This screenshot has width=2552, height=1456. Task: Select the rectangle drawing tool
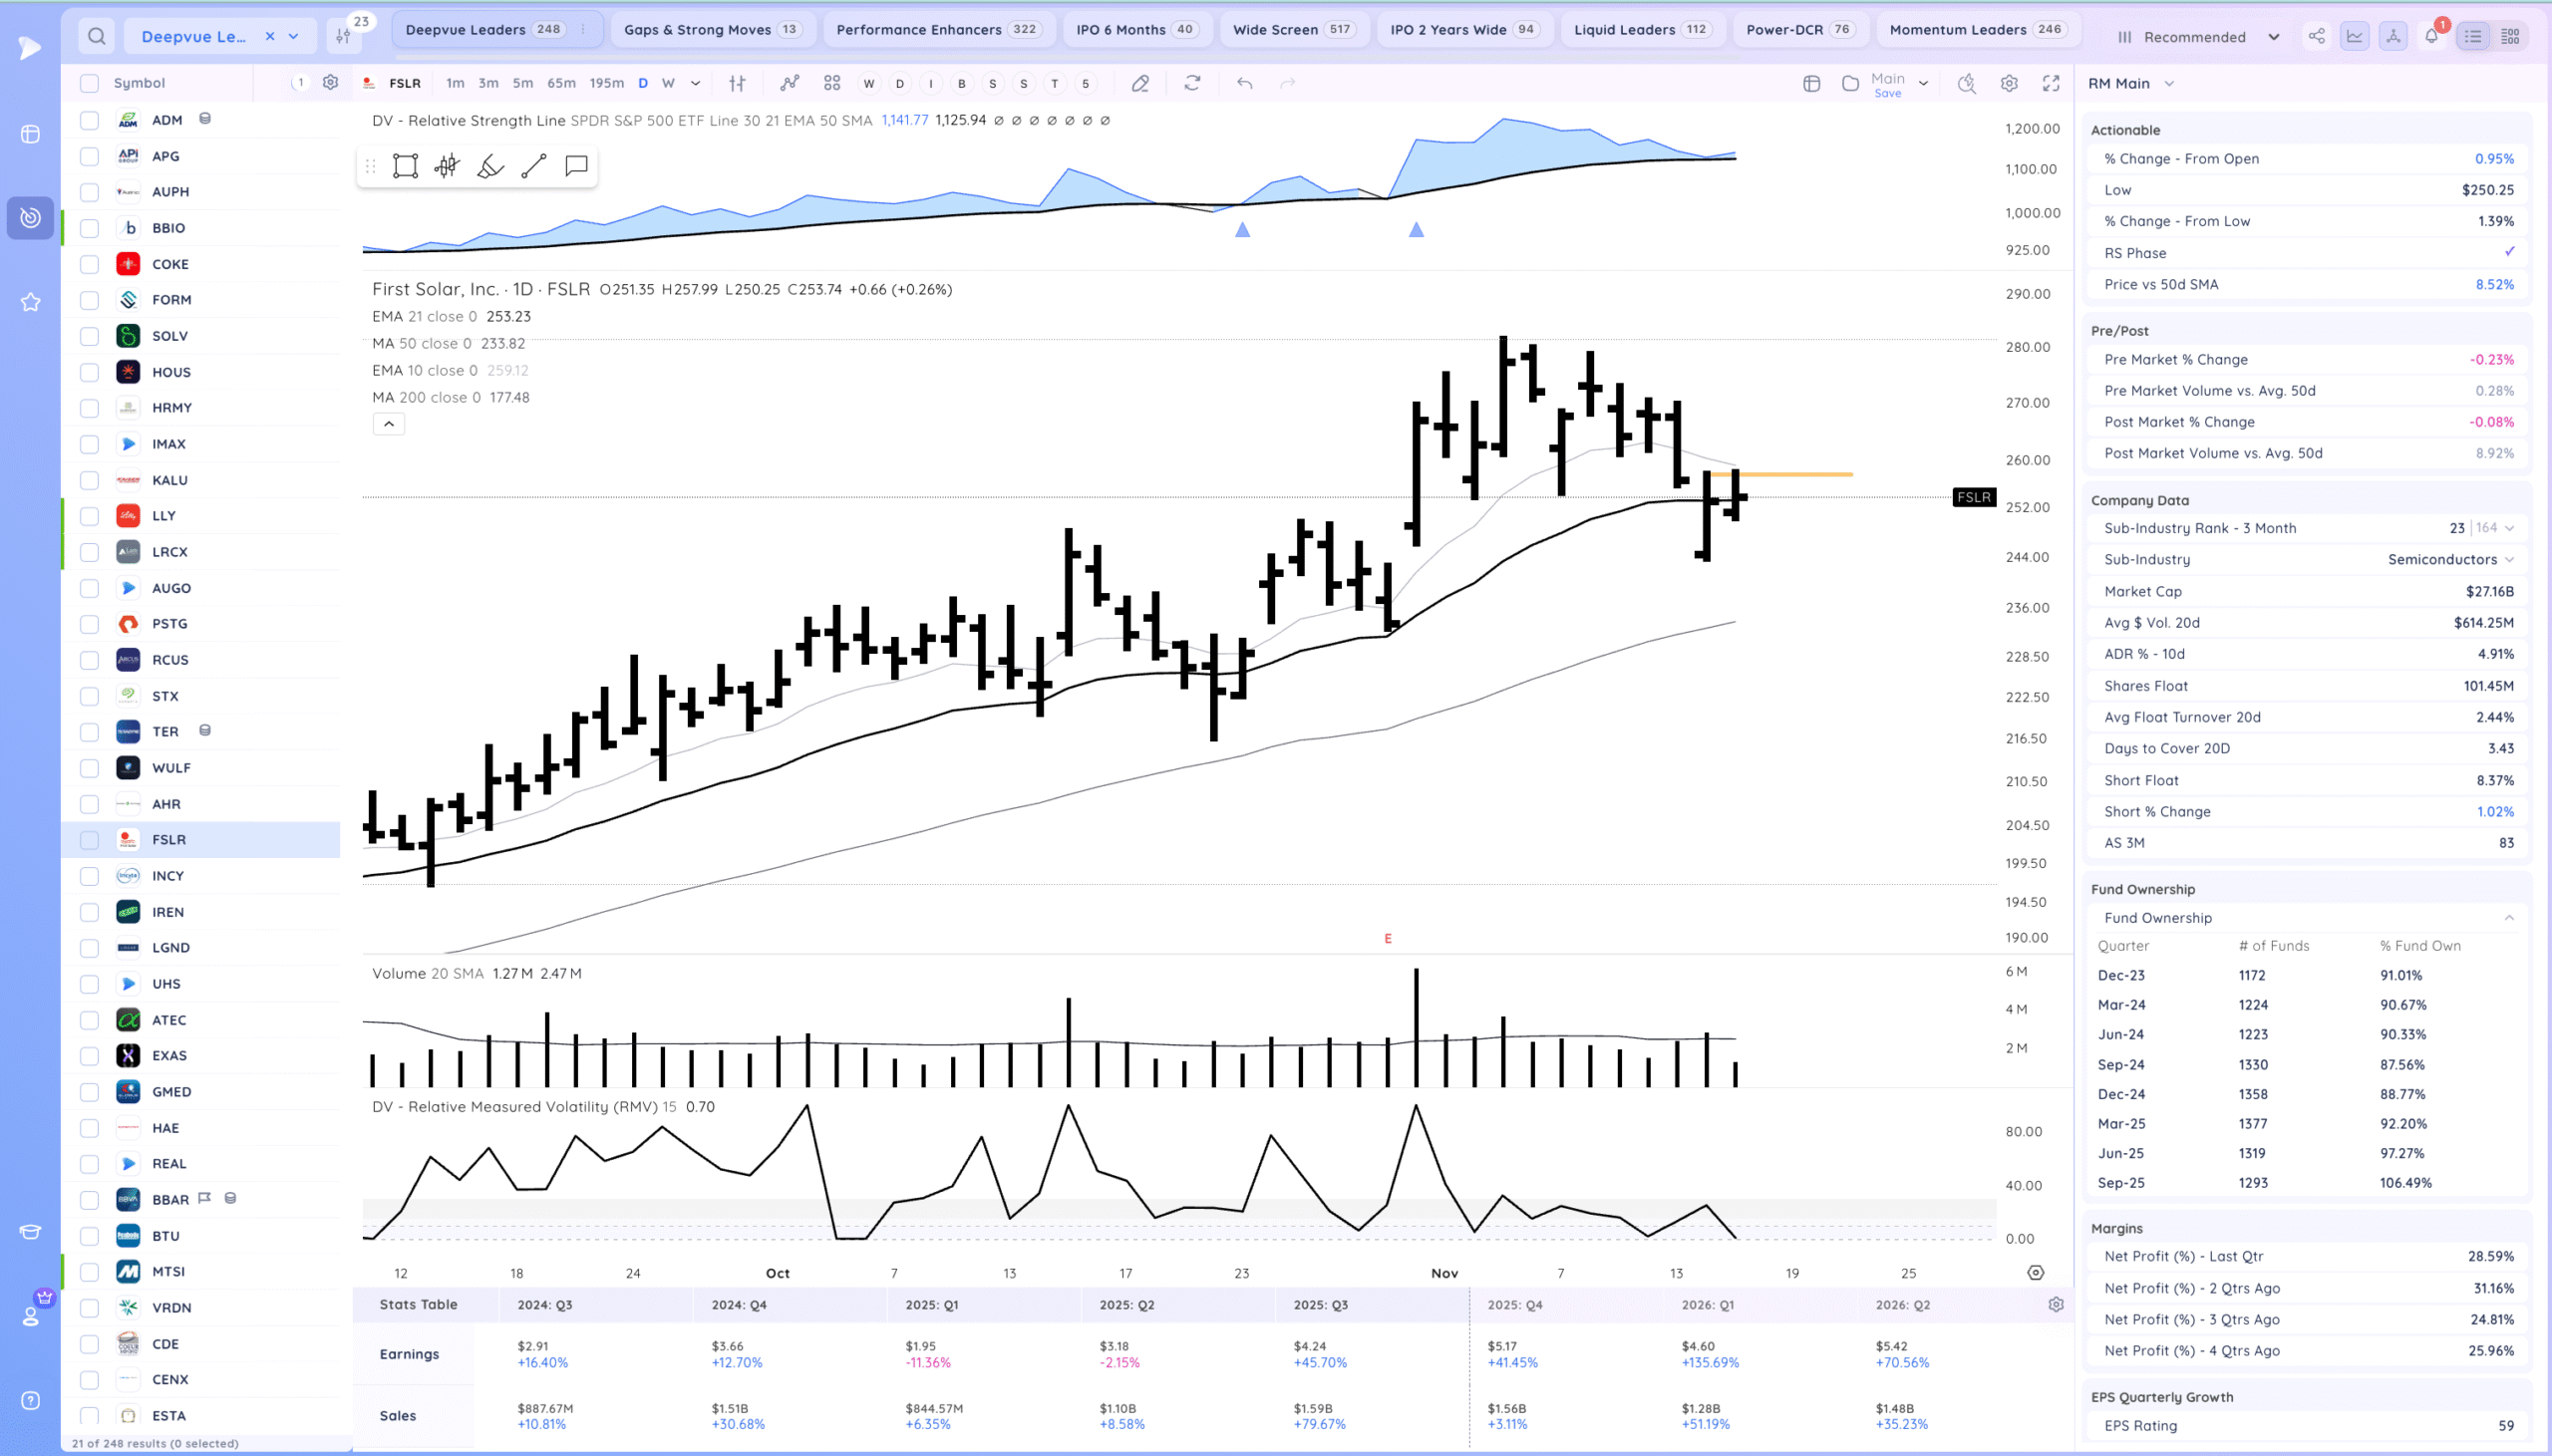[405, 166]
